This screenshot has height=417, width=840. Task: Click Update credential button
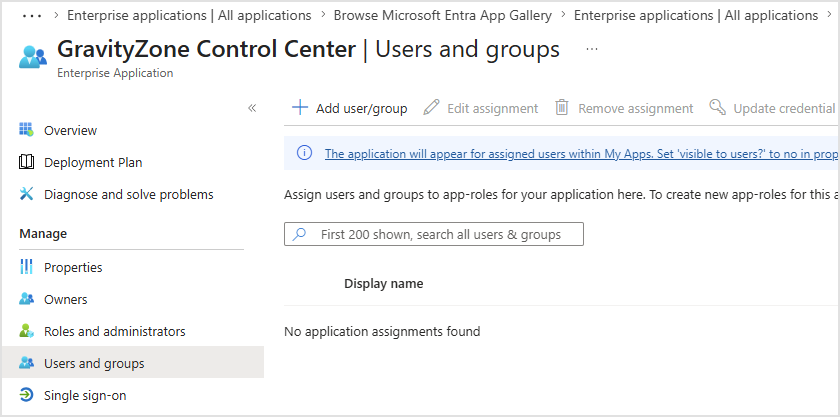pyautogui.click(x=772, y=108)
